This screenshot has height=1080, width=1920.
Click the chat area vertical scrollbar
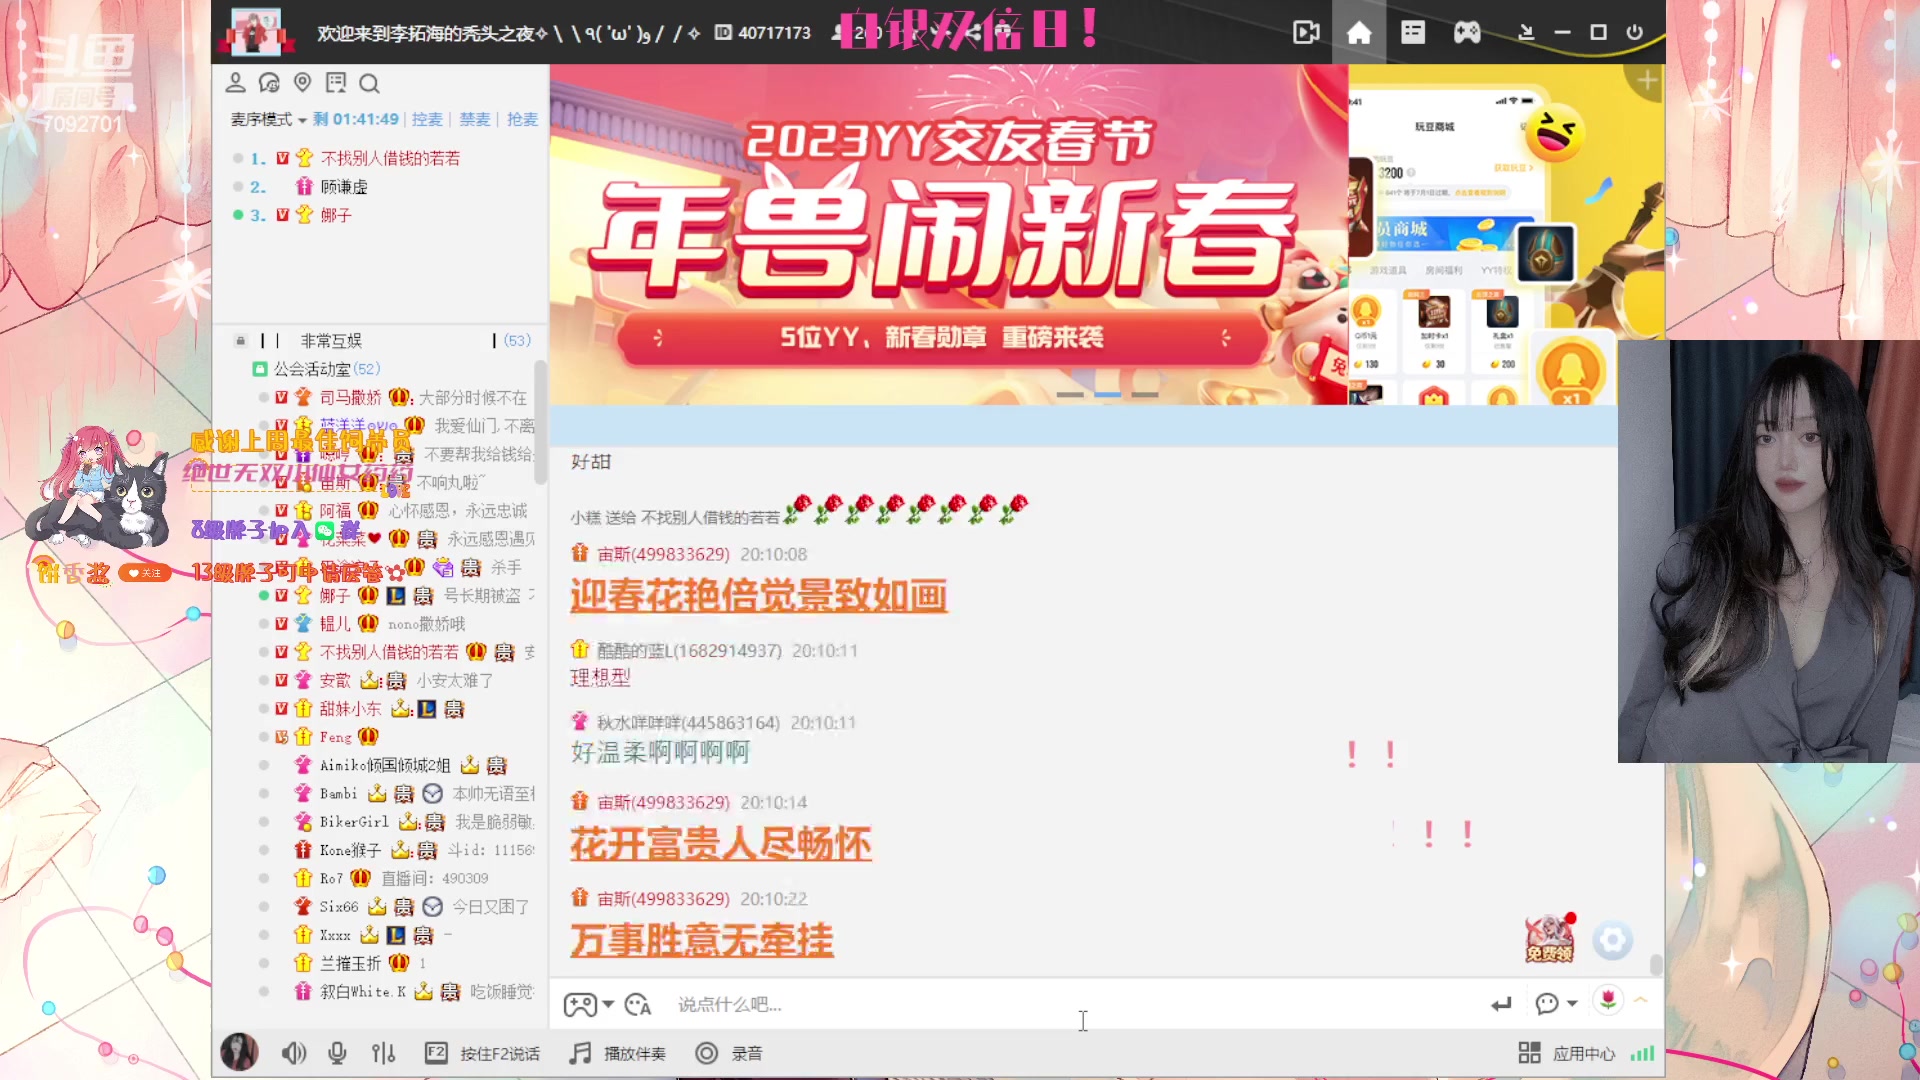click(x=1656, y=964)
